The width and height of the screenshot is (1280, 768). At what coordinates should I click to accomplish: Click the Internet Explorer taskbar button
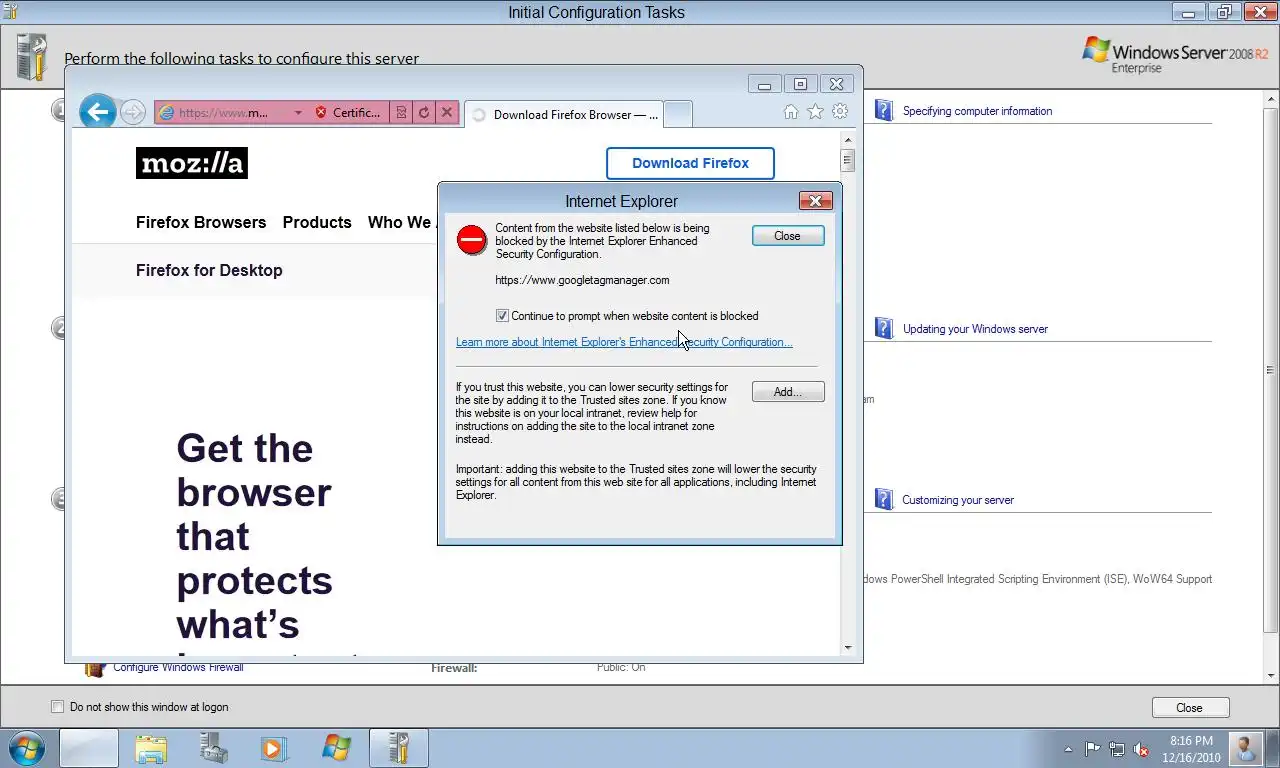(89, 748)
